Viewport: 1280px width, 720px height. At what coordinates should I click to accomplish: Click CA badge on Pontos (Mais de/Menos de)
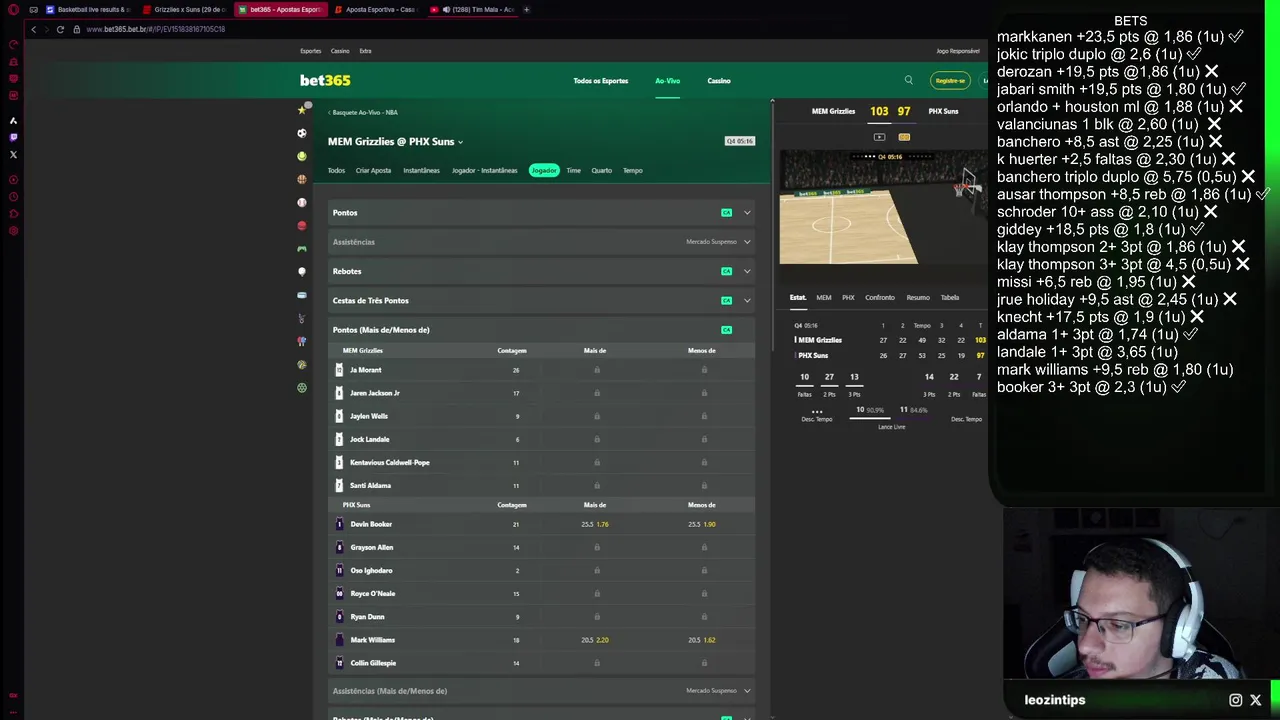point(727,330)
